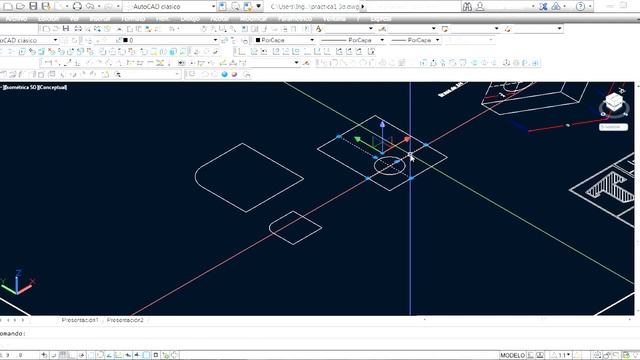This screenshot has width=640, height=360.
Task: Click the binoculars search icon in the title bar
Action: point(467,6)
